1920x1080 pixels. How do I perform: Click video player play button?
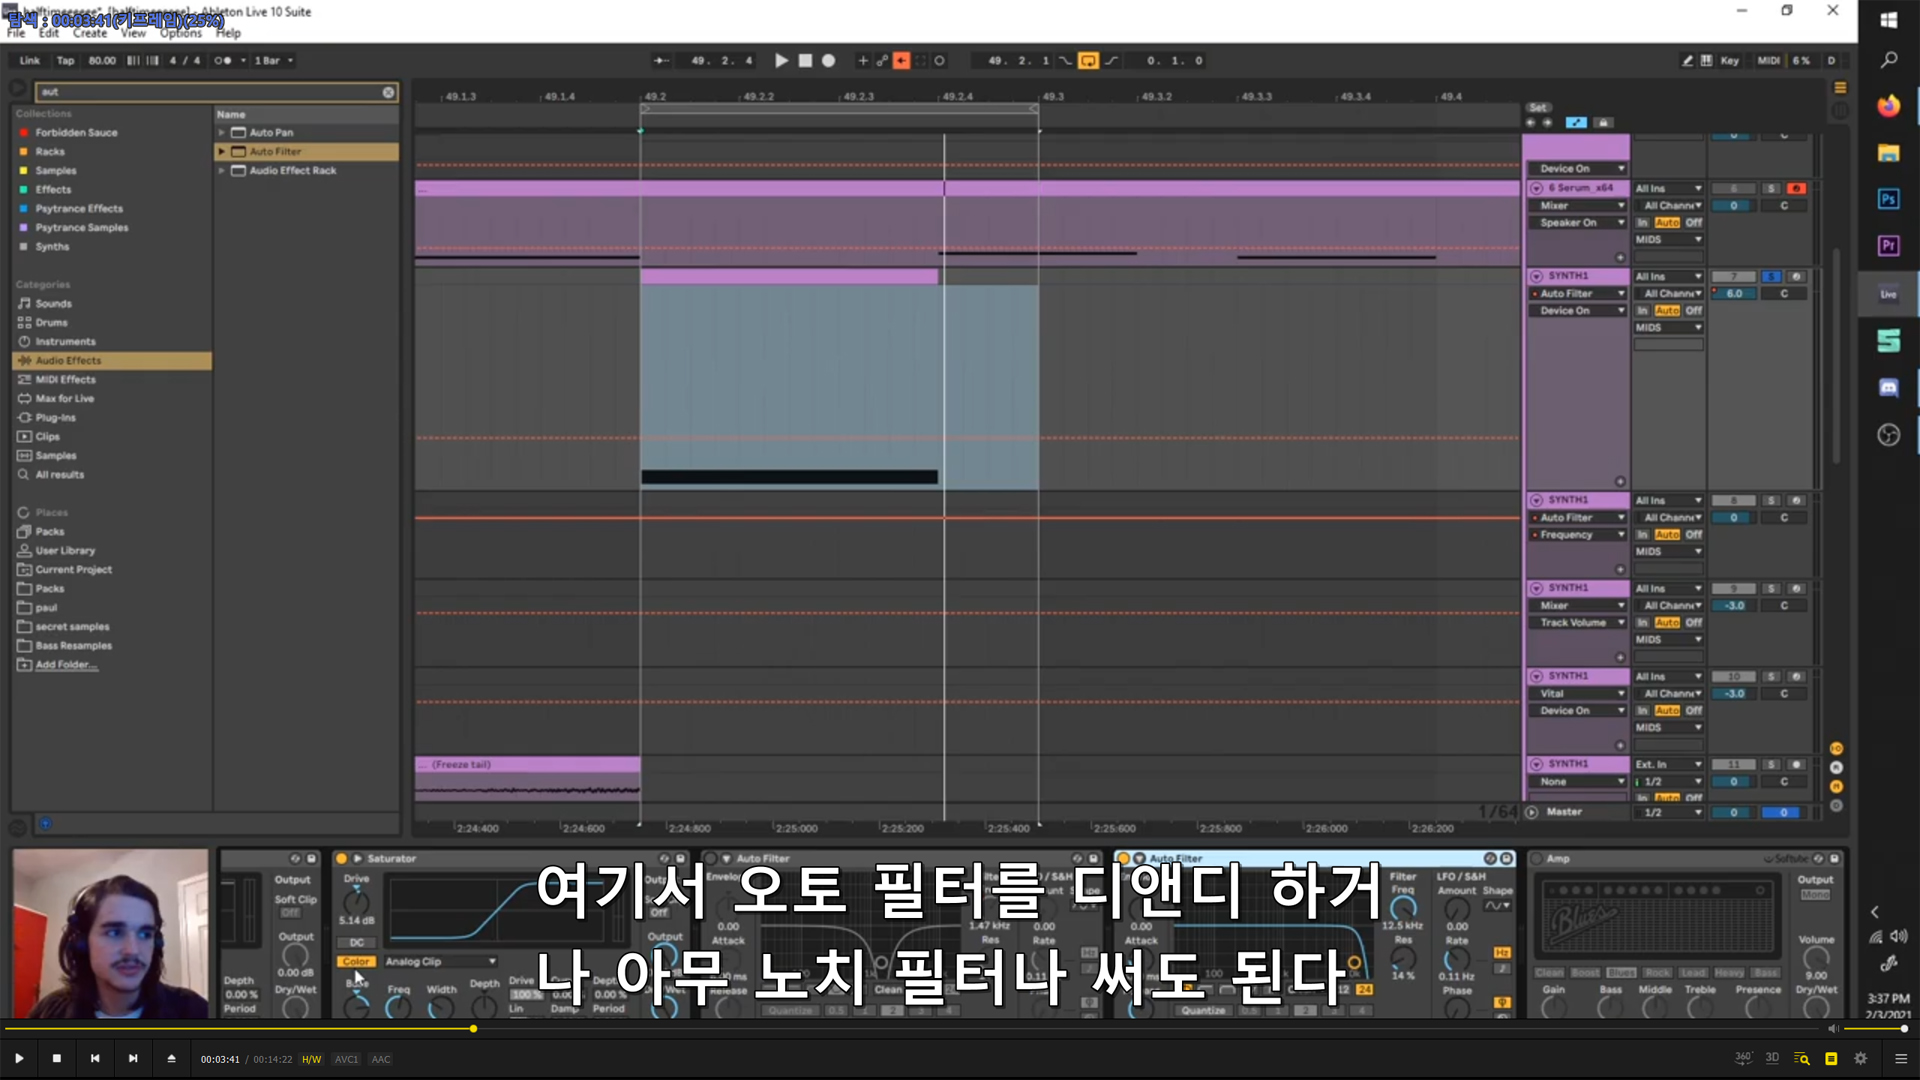(19, 1058)
